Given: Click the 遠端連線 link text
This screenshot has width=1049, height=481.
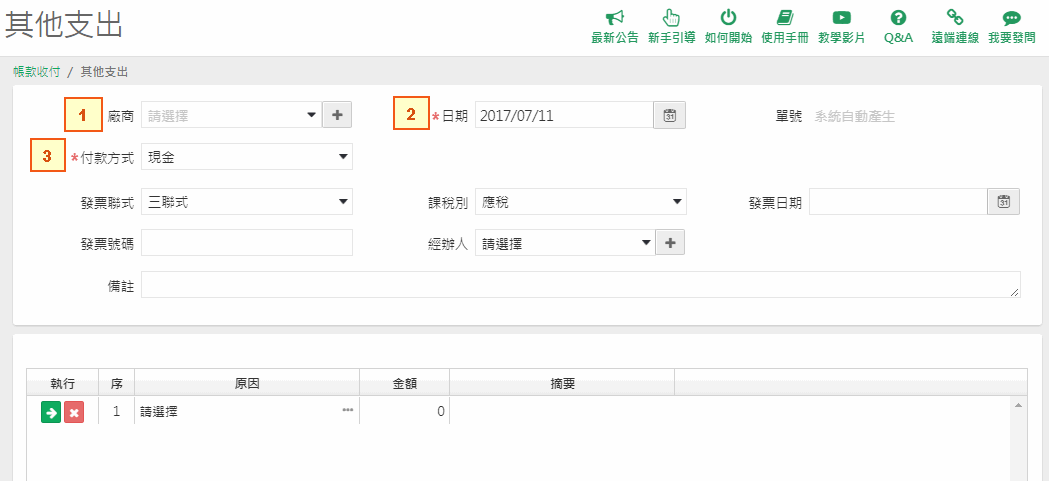Looking at the screenshot, I should 955,38.
